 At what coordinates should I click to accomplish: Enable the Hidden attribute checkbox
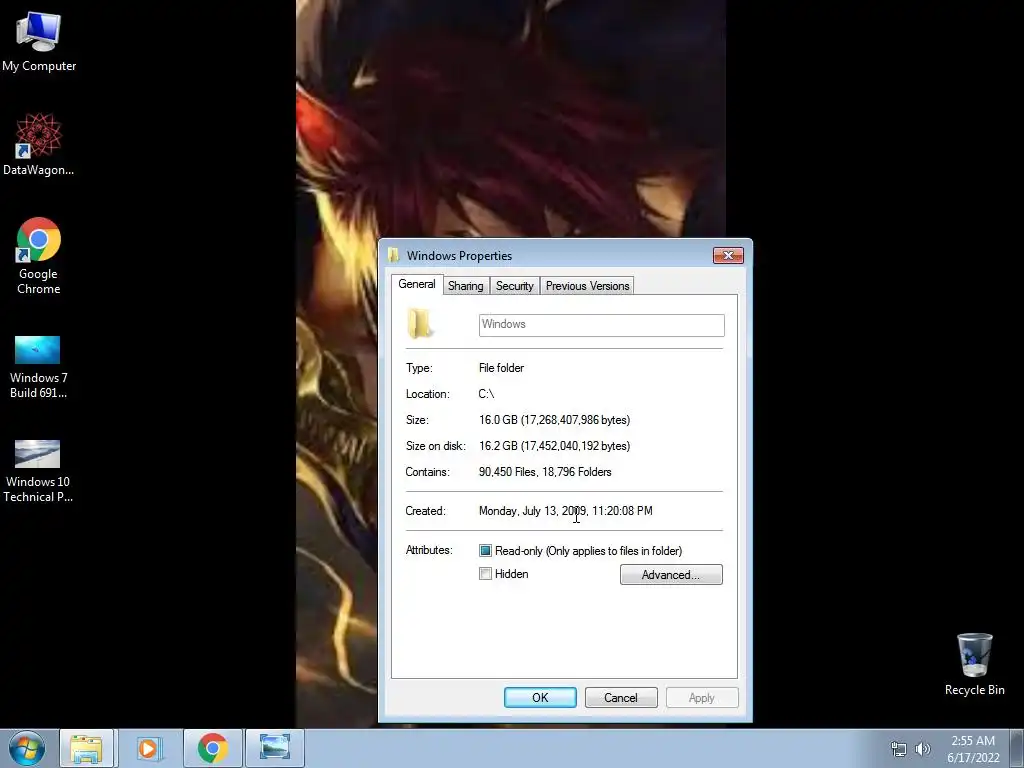485,574
